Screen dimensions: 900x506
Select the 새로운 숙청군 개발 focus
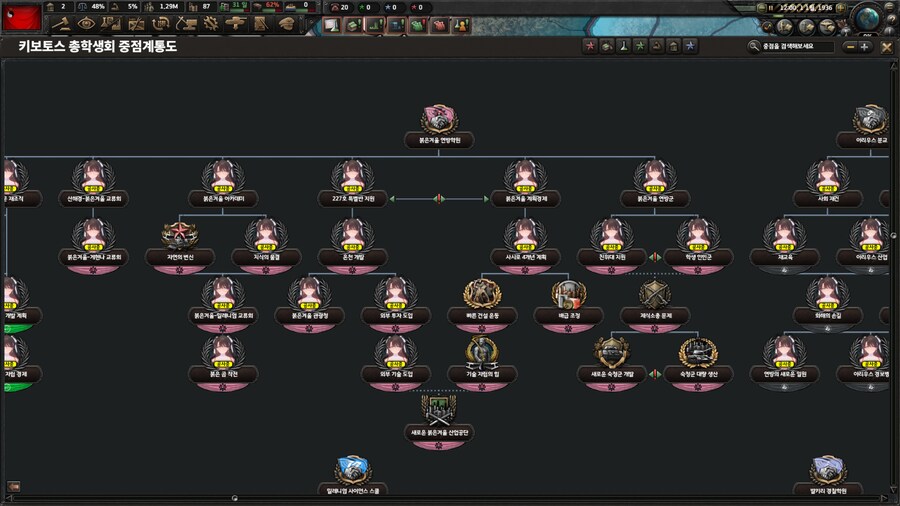611,352
